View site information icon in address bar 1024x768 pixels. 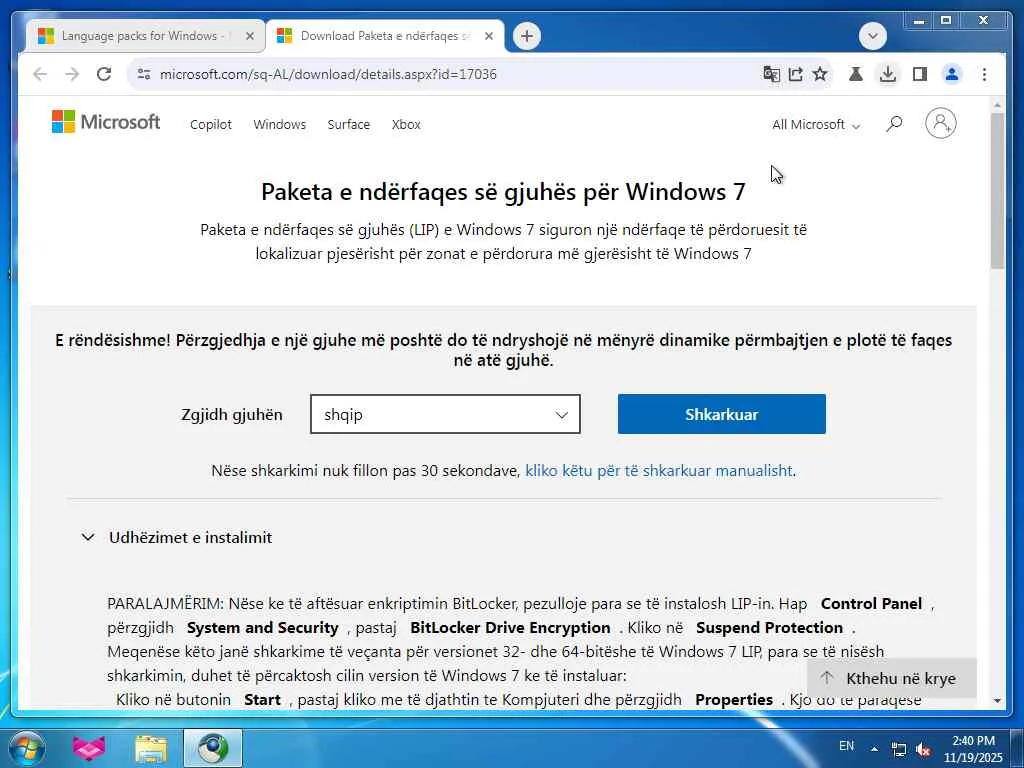point(144,74)
